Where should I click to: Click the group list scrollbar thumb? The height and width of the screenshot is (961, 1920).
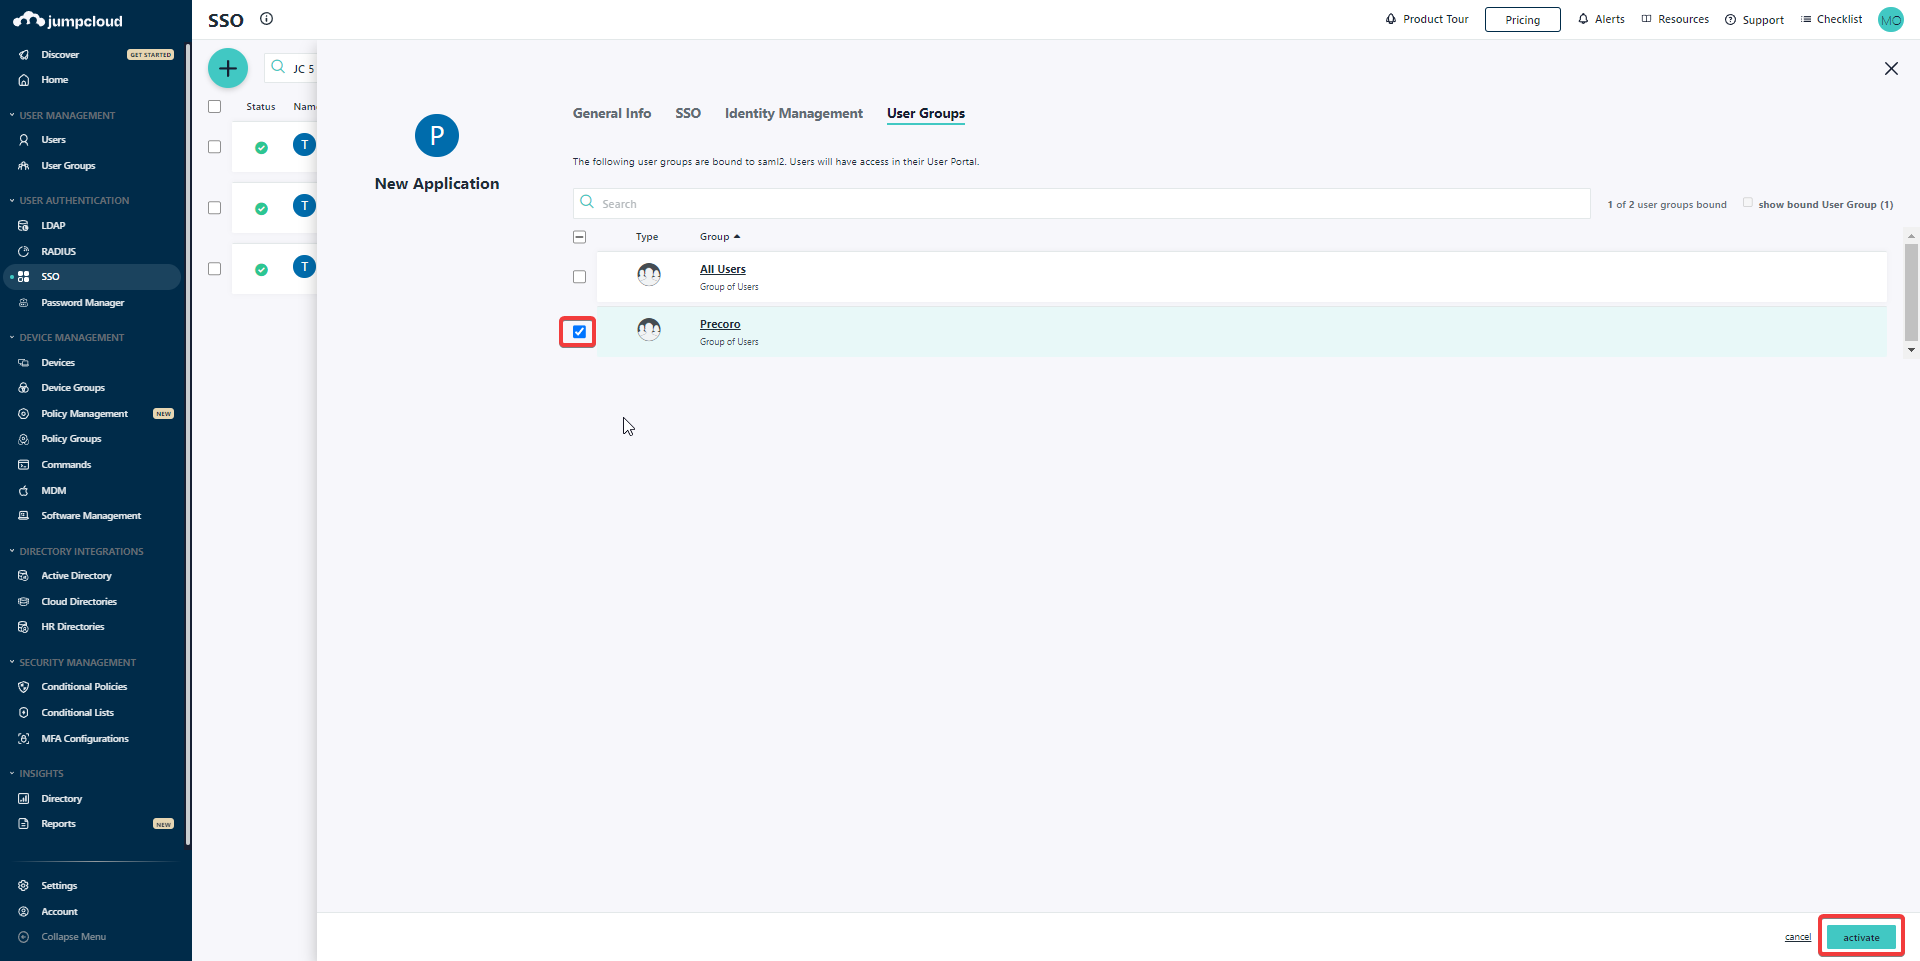coord(1911,292)
